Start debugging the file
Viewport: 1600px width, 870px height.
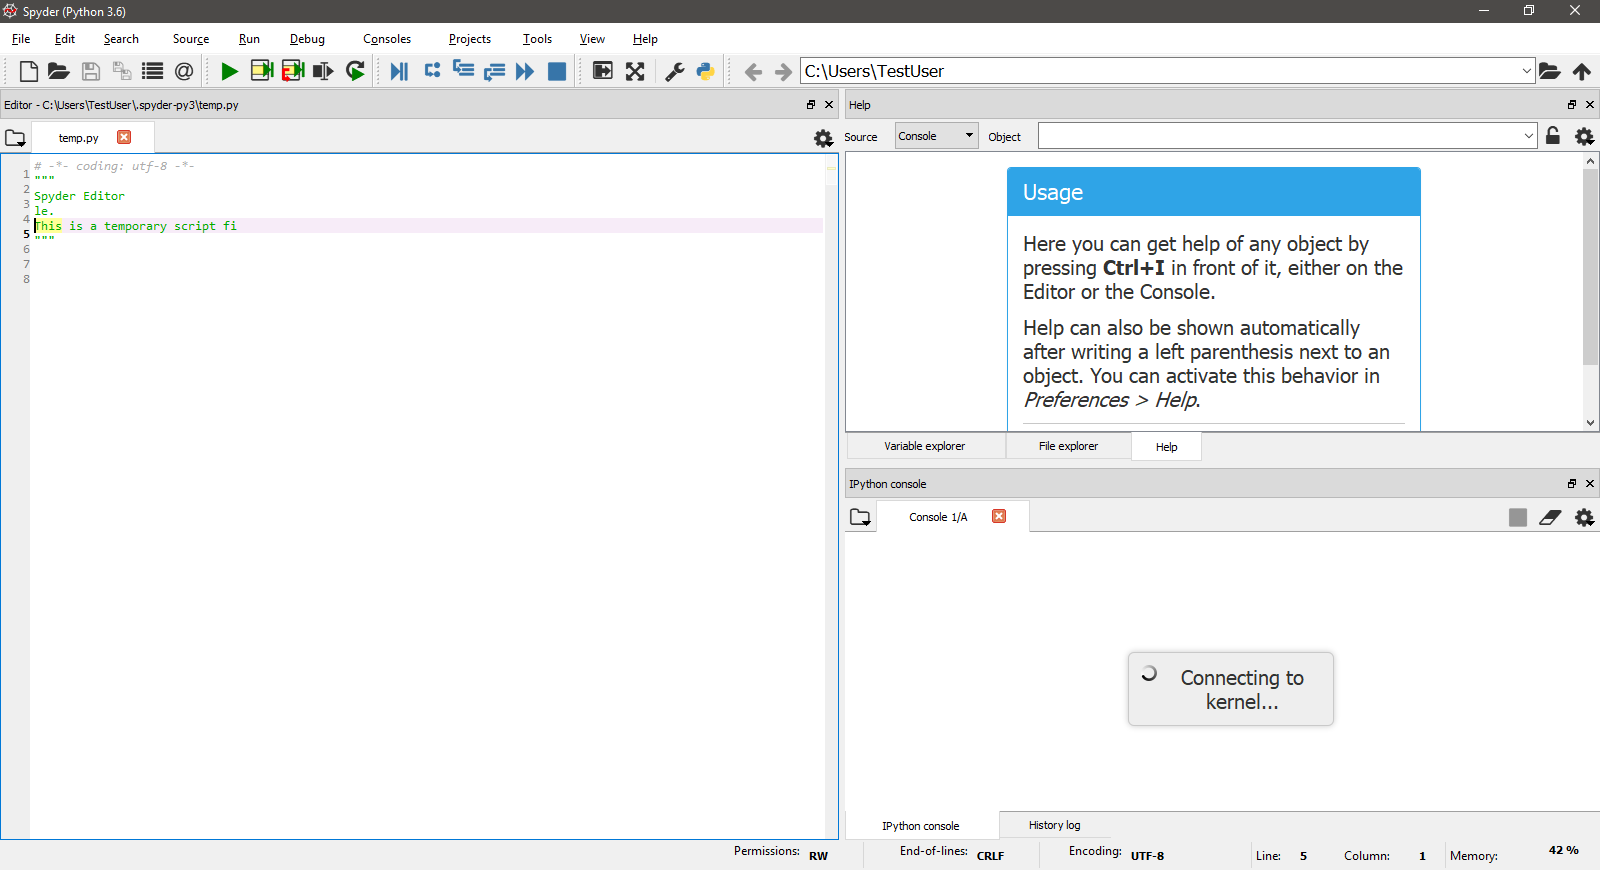(x=399, y=71)
